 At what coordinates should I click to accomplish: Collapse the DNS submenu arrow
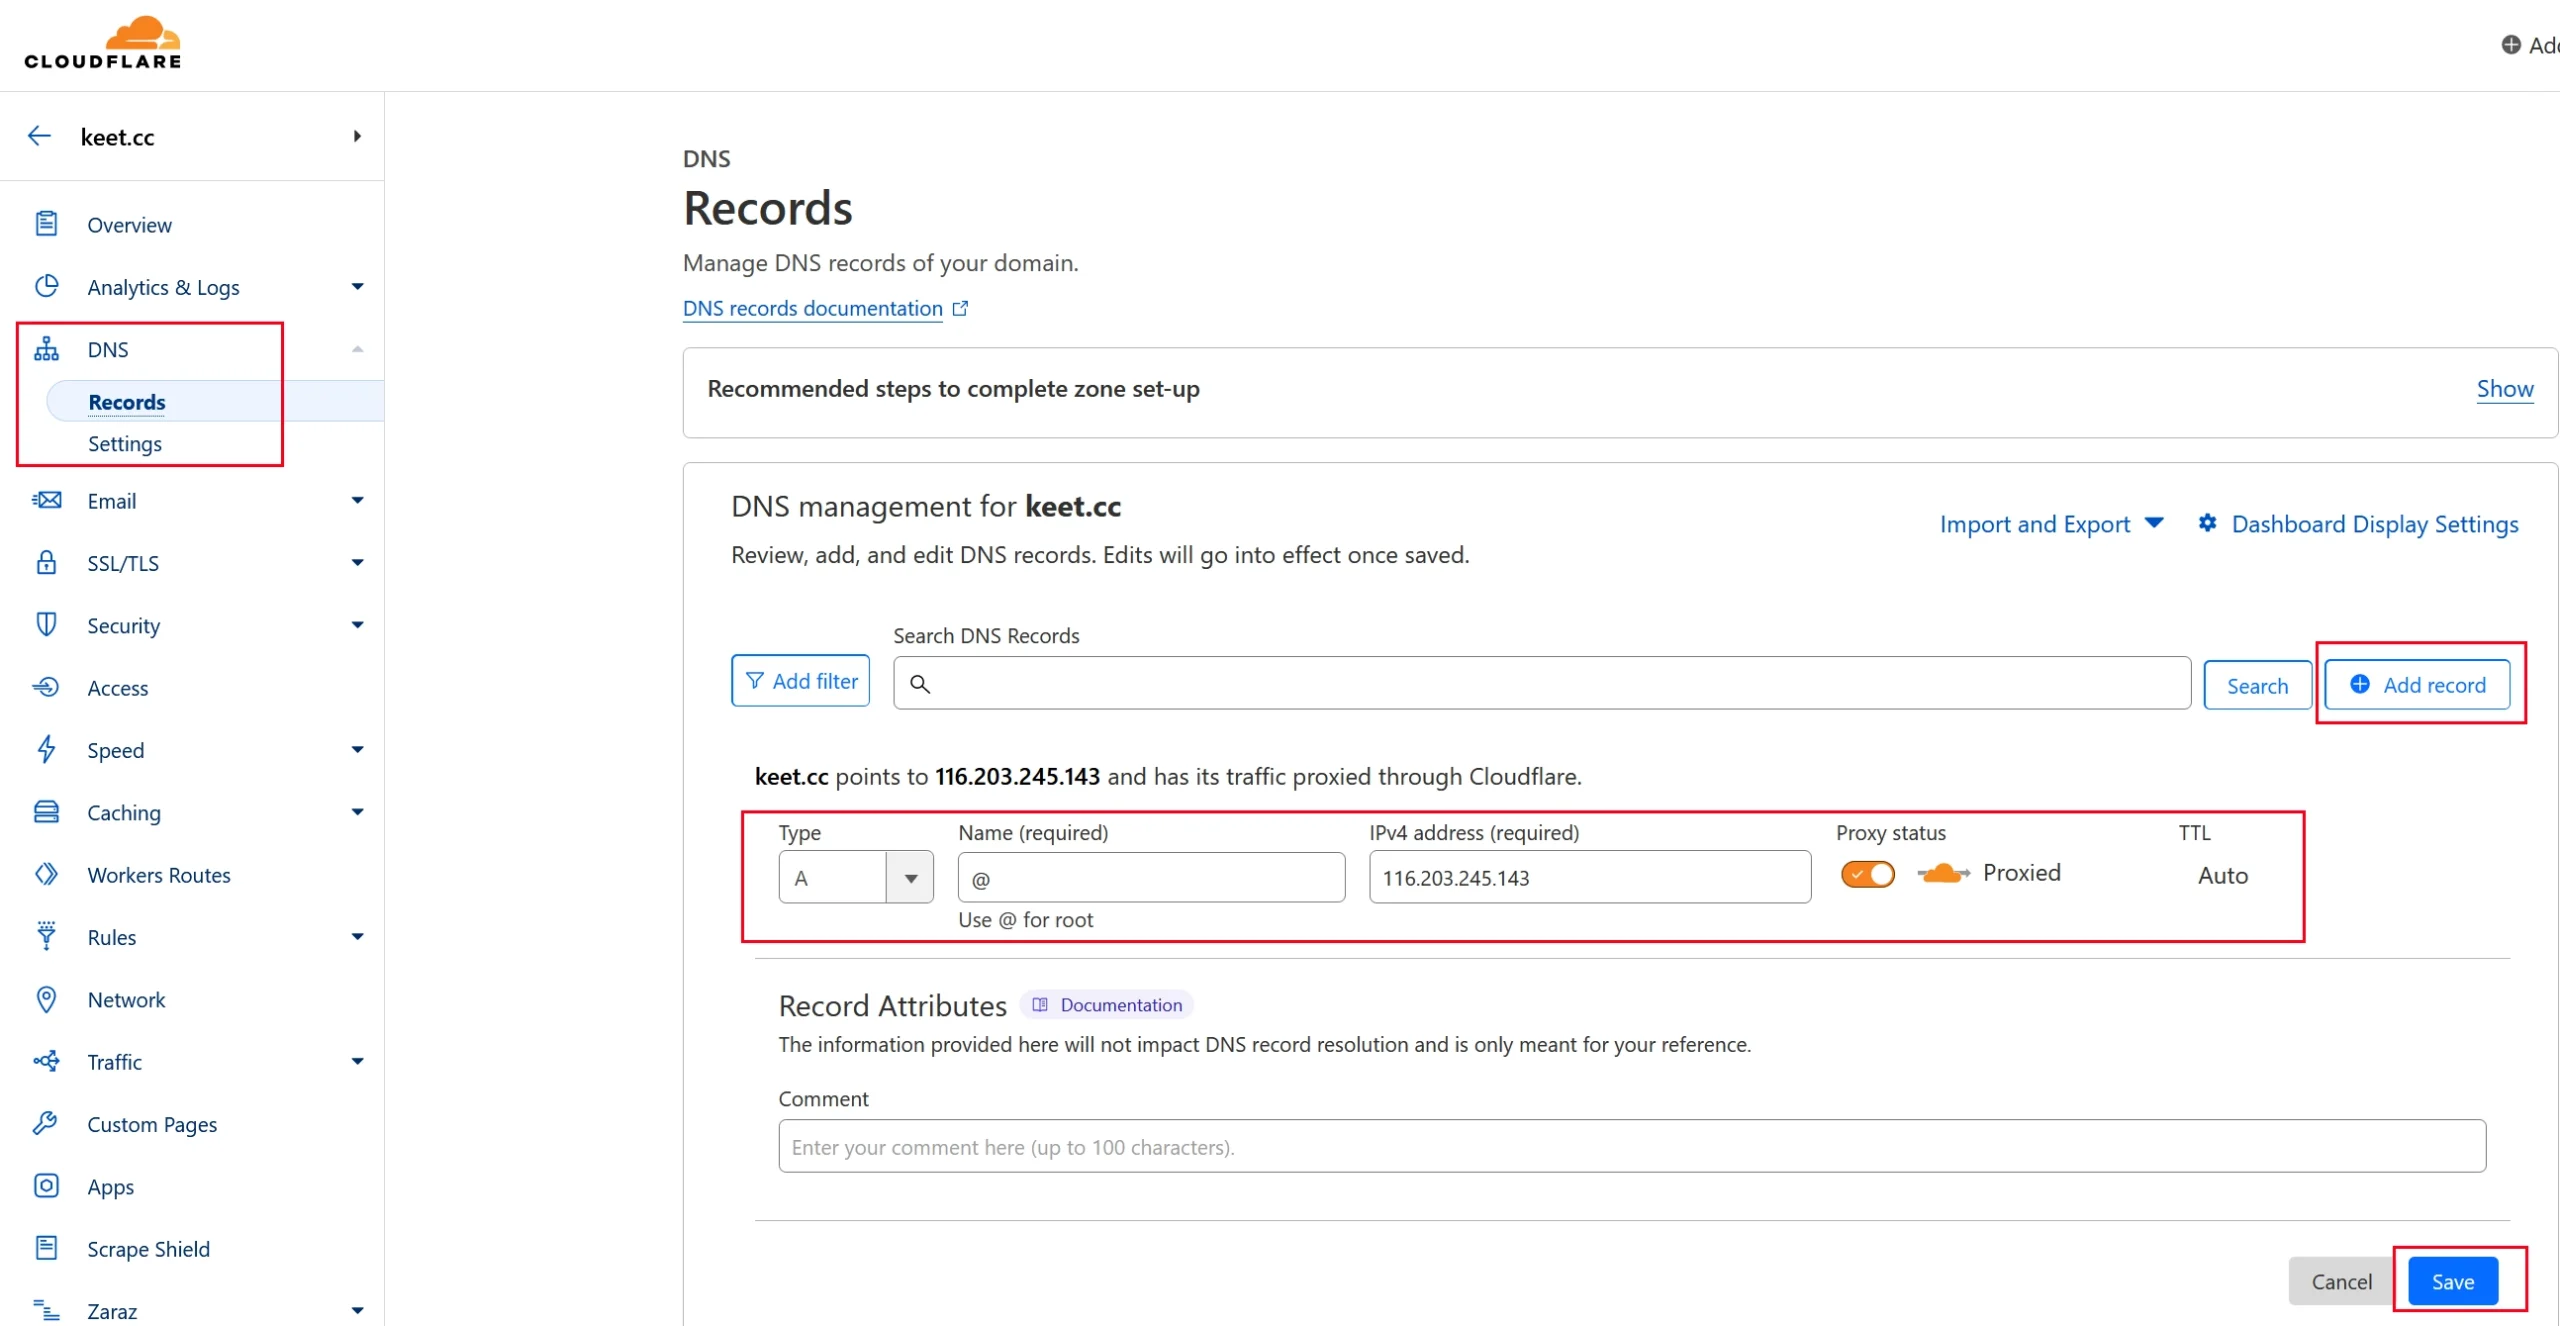[x=357, y=349]
